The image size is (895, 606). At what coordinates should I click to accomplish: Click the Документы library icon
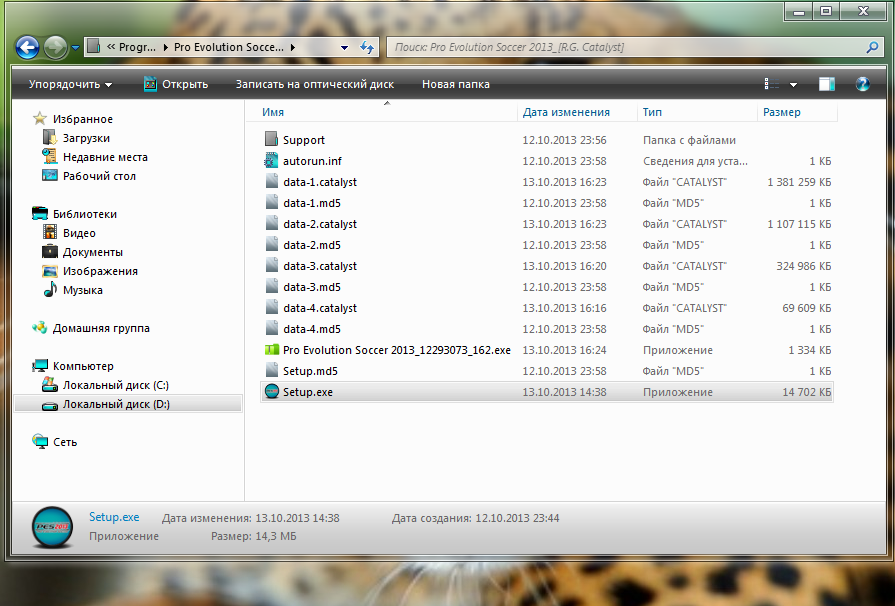50,251
